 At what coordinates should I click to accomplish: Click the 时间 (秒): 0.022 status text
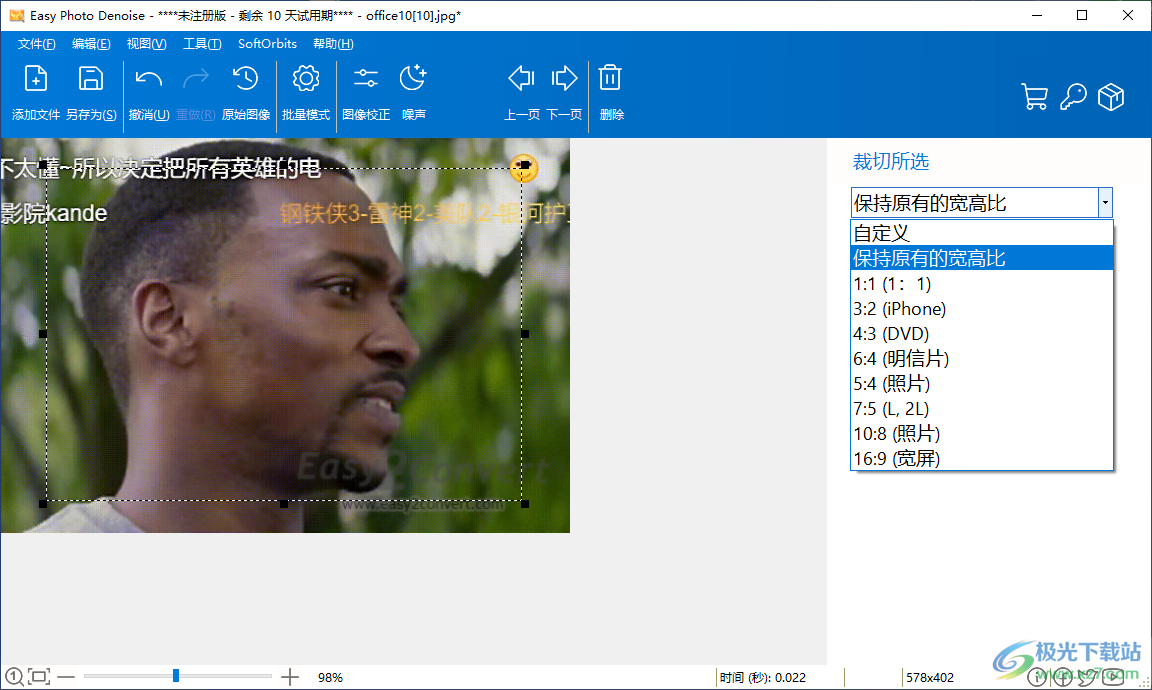coord(763,678)
